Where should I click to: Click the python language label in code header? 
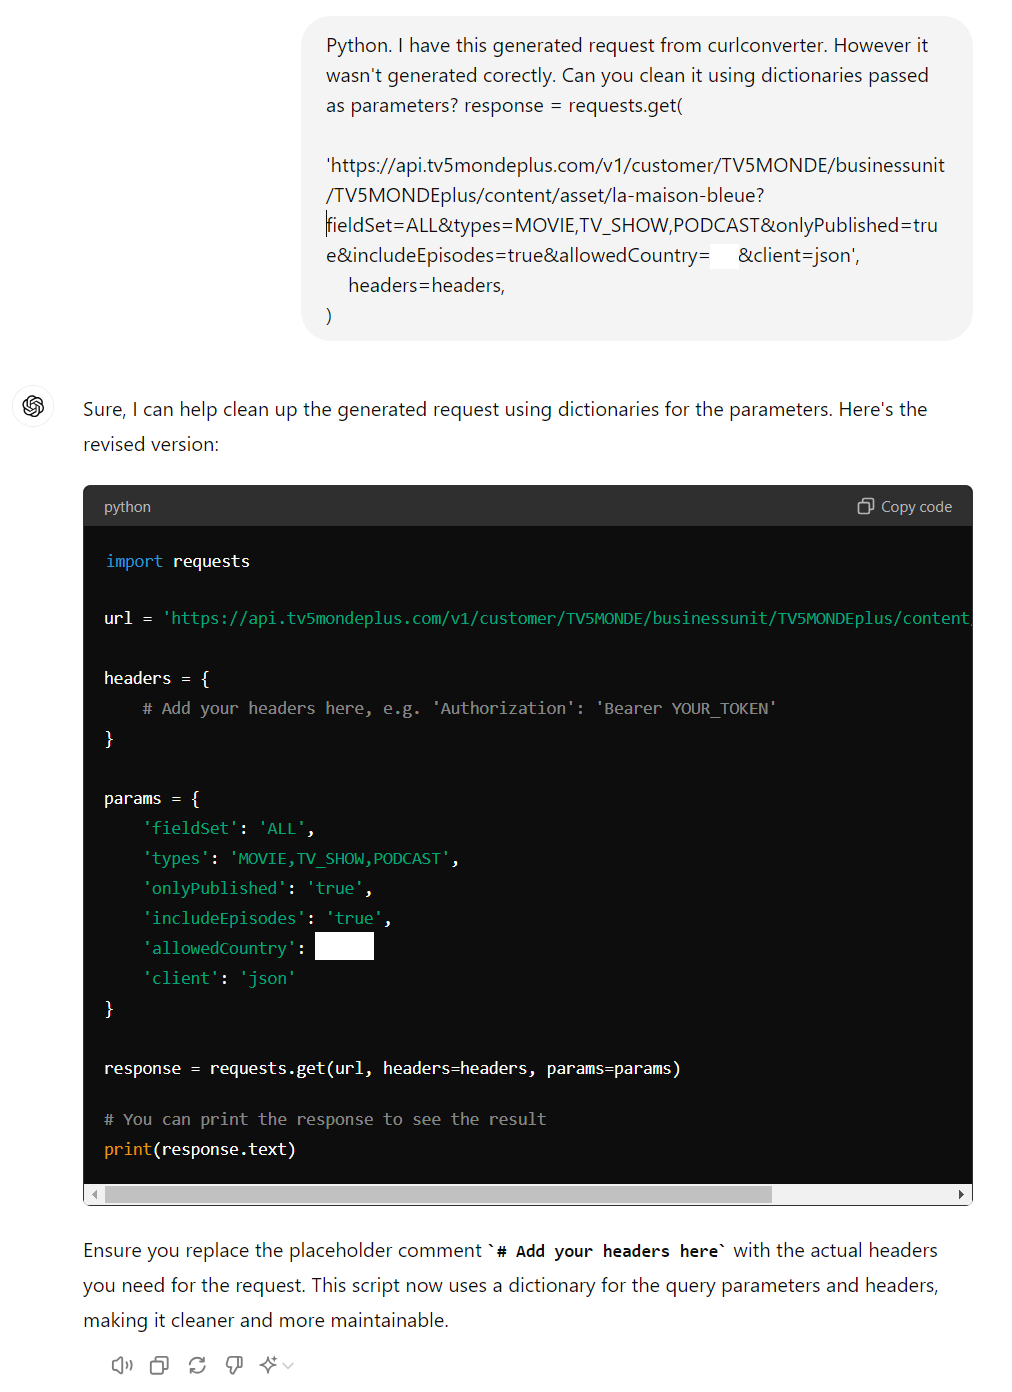(x=127, y=507)
